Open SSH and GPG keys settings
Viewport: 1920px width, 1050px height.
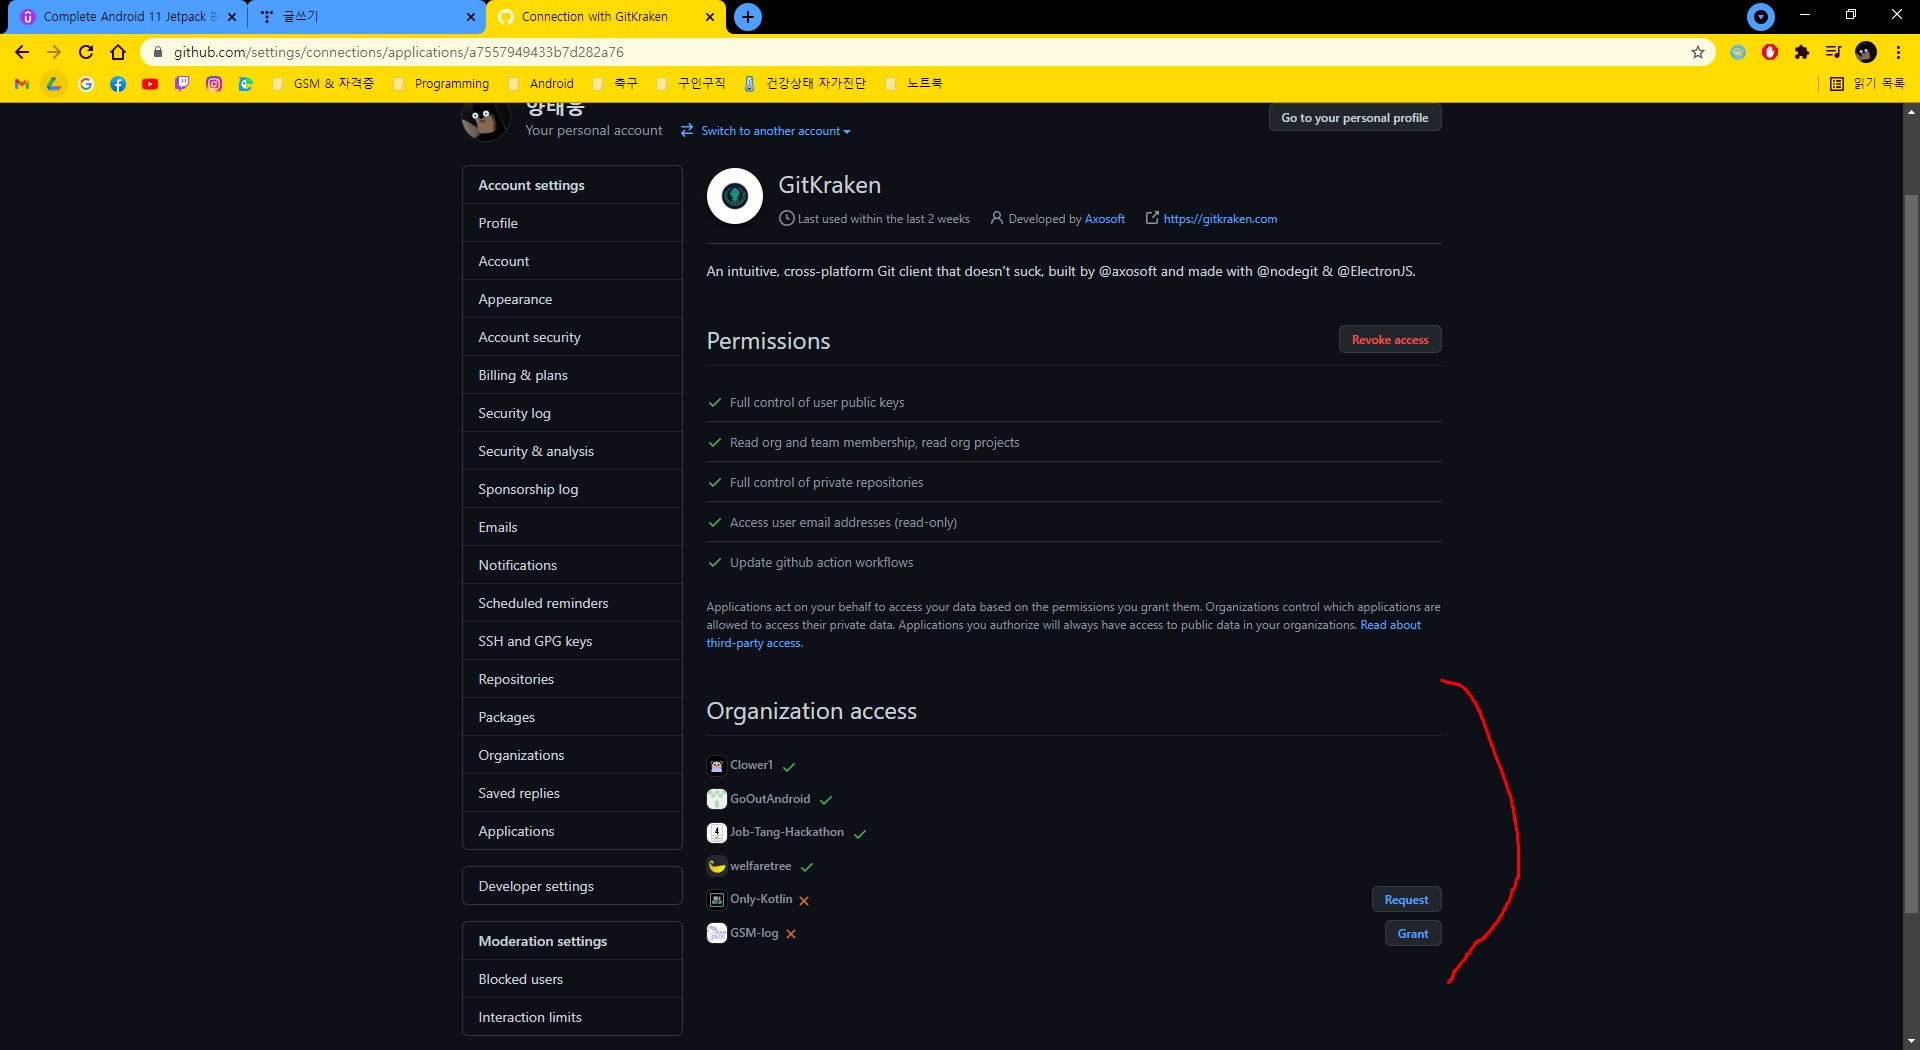572,641
